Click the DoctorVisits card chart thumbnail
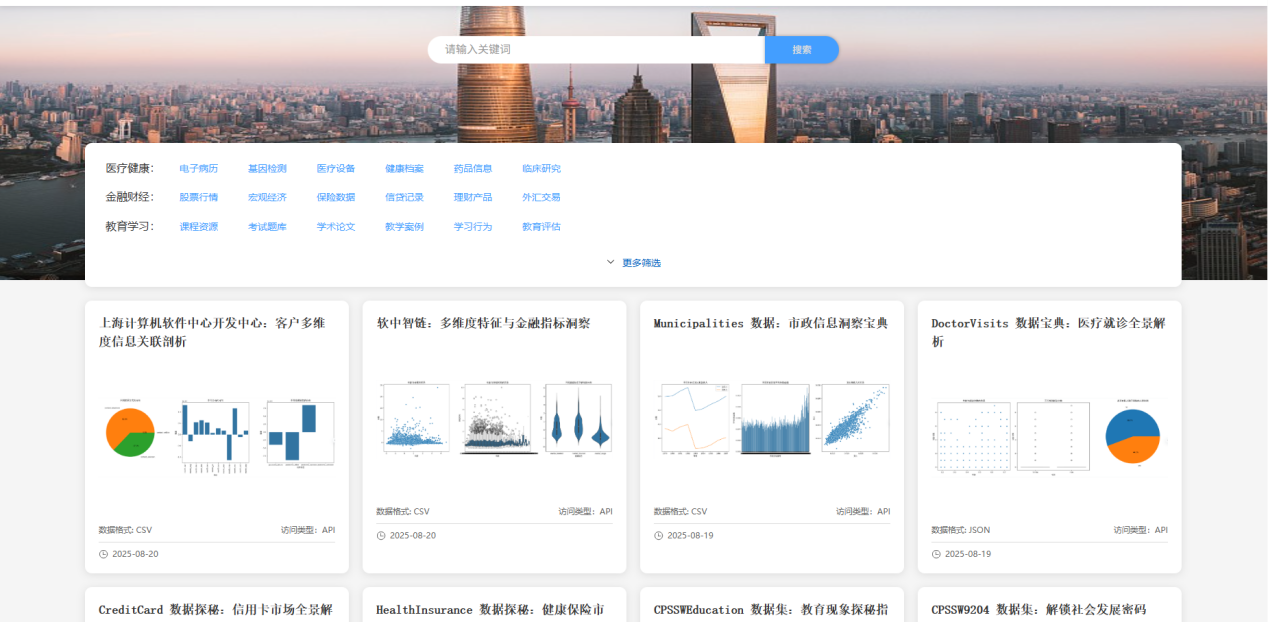1269x623 pixels. pos(1049,437)
